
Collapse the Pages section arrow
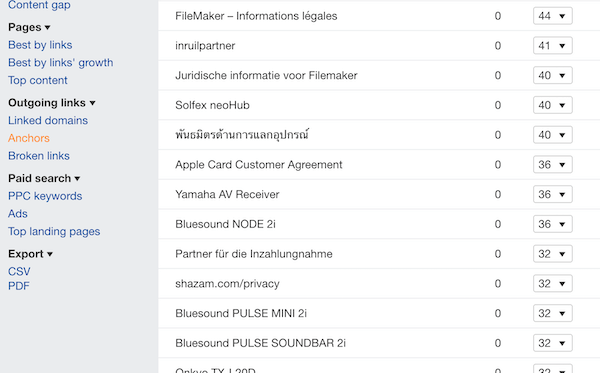47,28
